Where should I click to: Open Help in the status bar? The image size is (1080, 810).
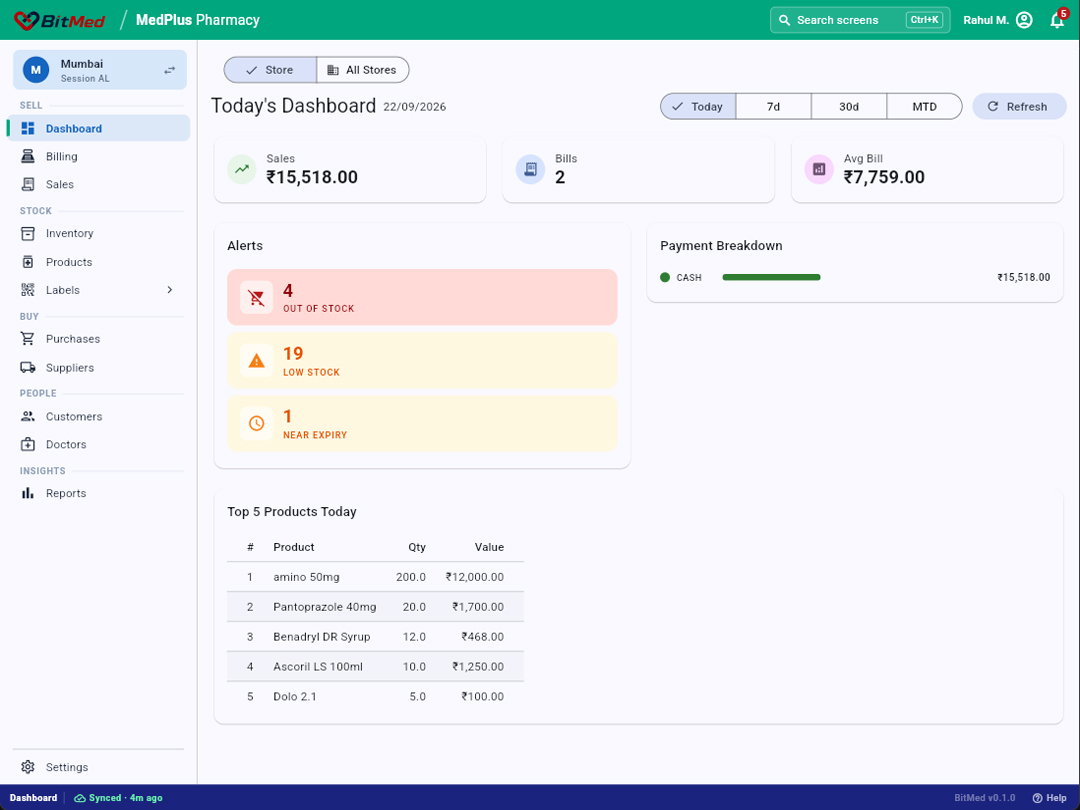1050,798
